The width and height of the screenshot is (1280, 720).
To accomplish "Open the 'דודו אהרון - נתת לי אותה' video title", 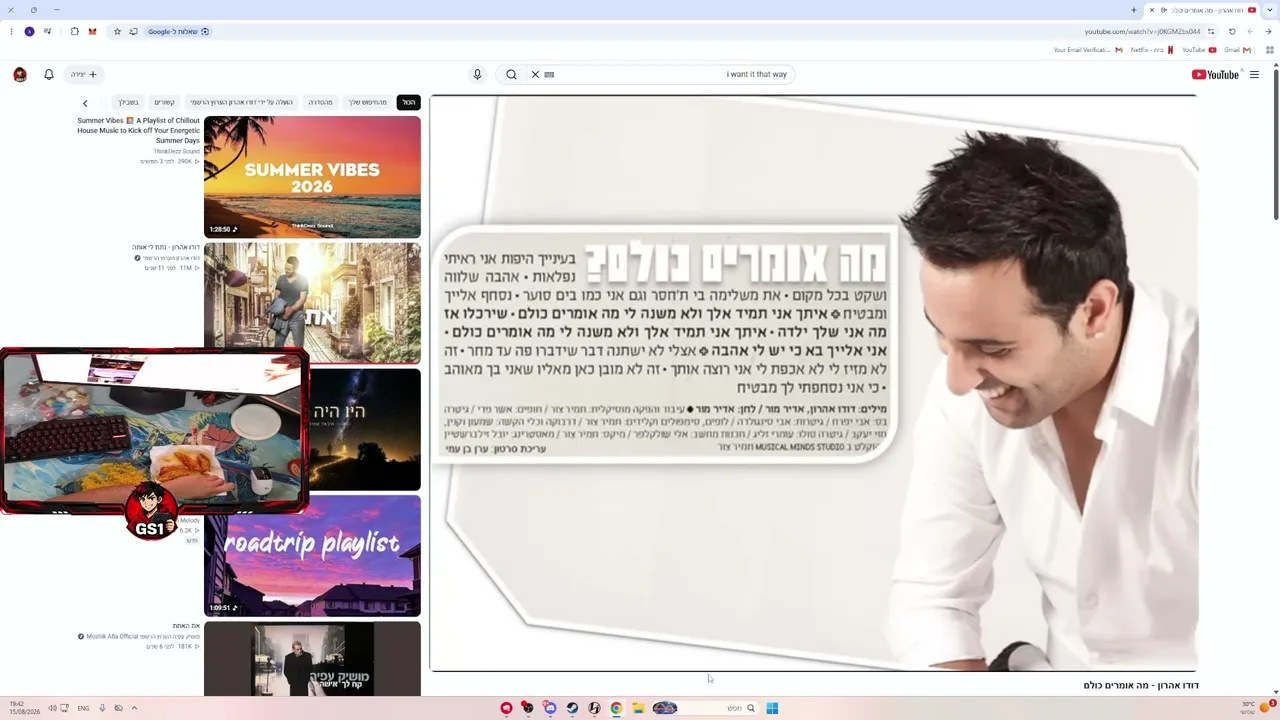I will click(x=166, y=247).
